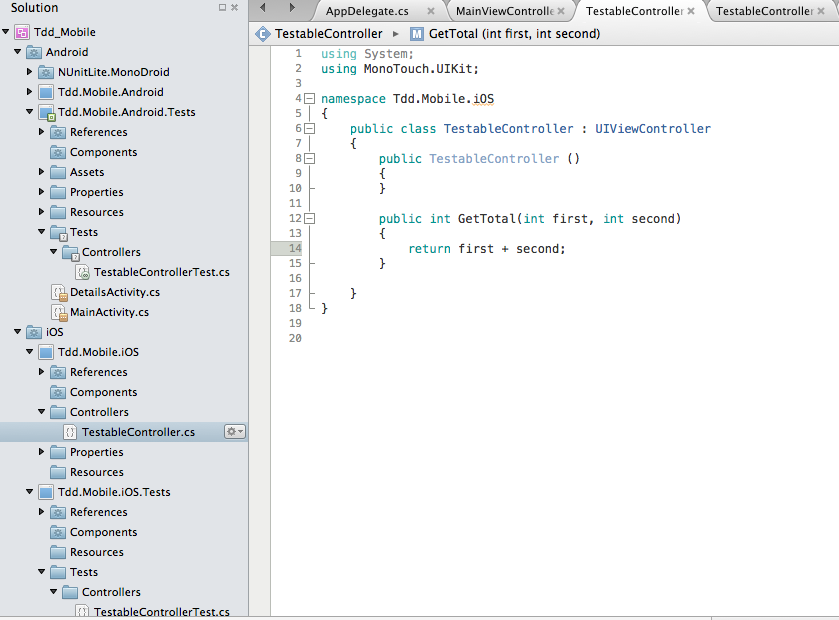Switch to the rightmost TestableController tab
This screenshot has width=839, height=620.
point(765,11)
